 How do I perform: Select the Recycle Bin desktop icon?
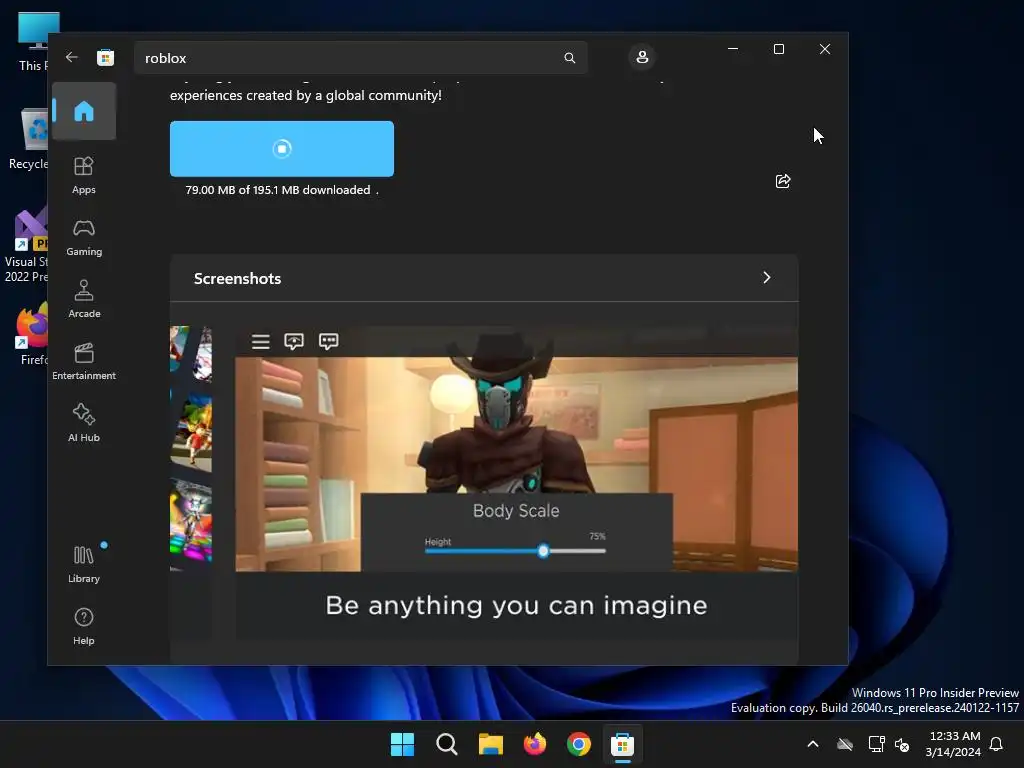coord(29,139)
